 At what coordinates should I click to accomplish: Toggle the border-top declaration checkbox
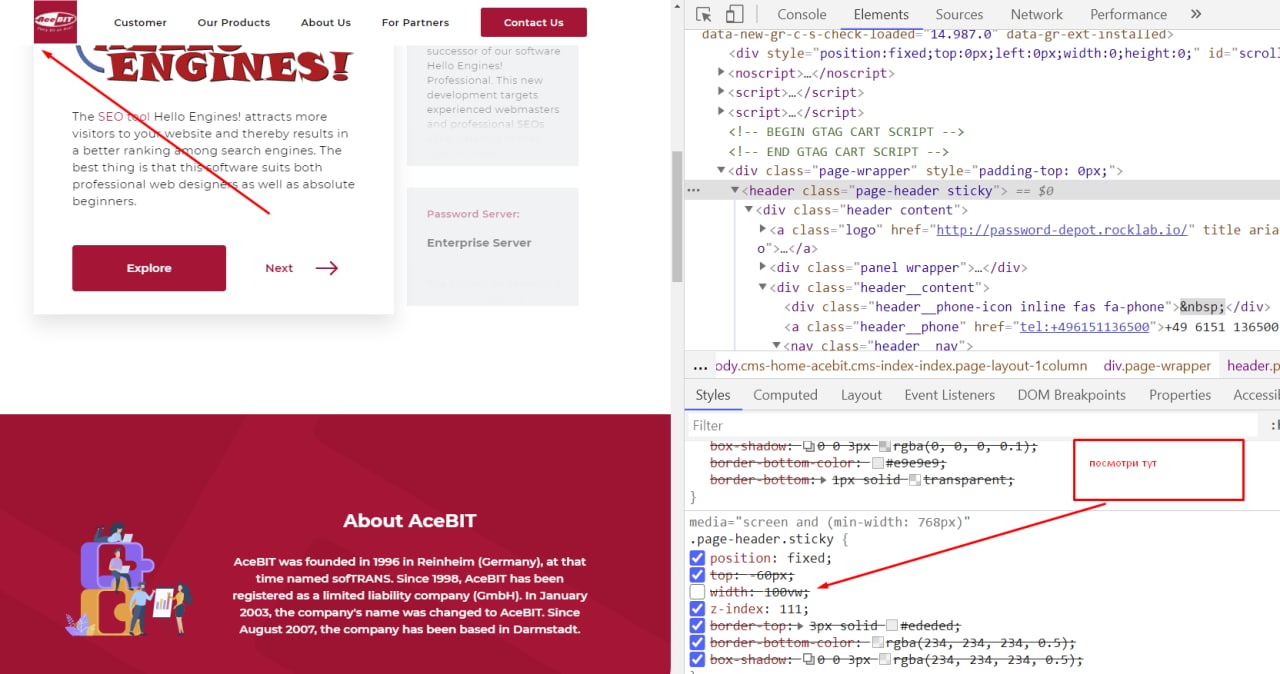pyautogui.click(x=697, y=626)
